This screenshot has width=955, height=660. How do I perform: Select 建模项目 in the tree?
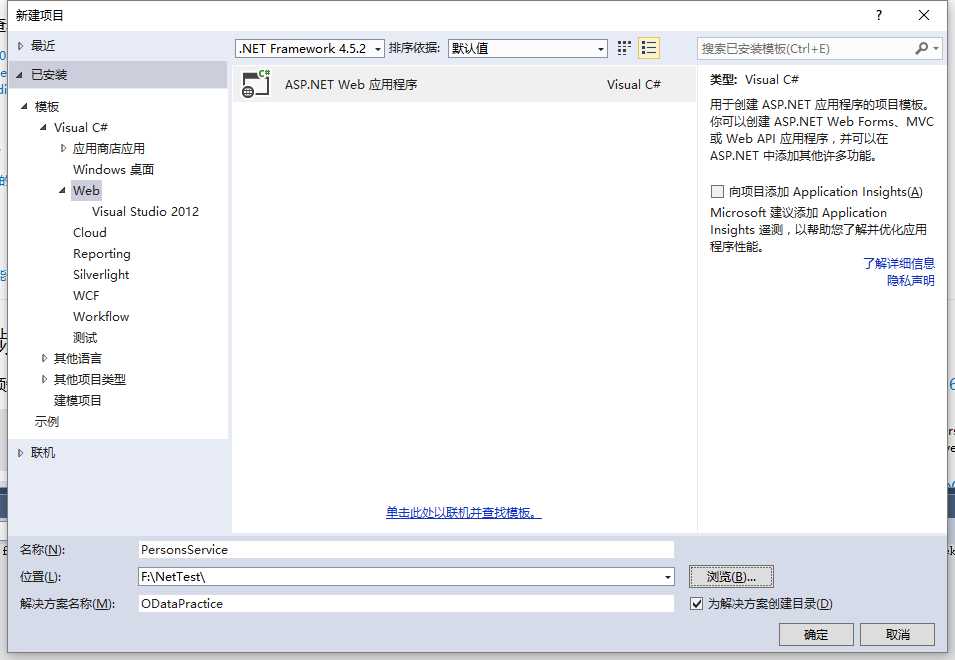[77, 401]
